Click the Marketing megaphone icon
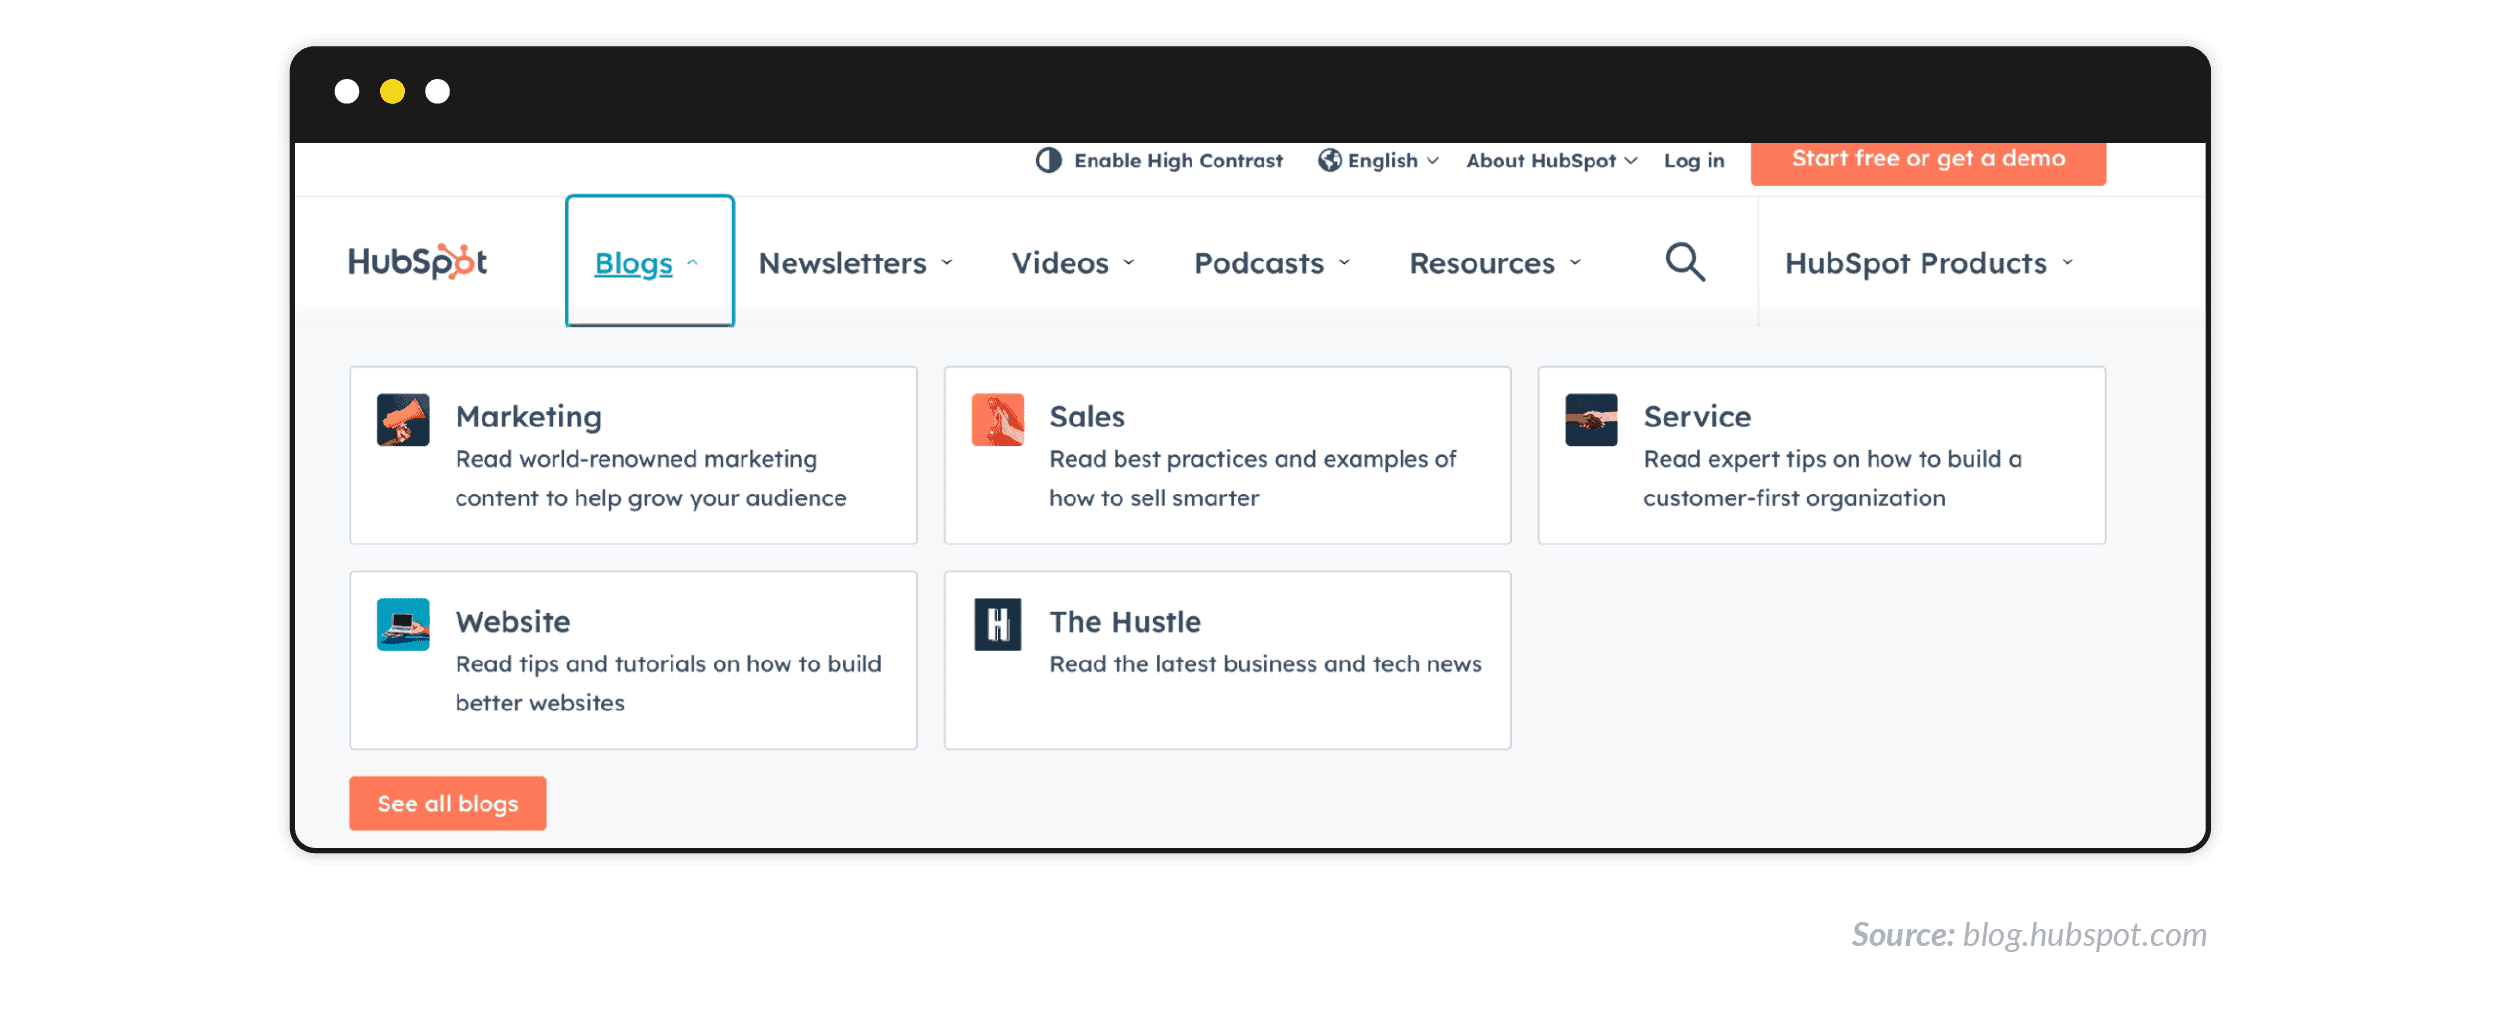Screen dimensions: 2501x1028 tap(403, 420)
